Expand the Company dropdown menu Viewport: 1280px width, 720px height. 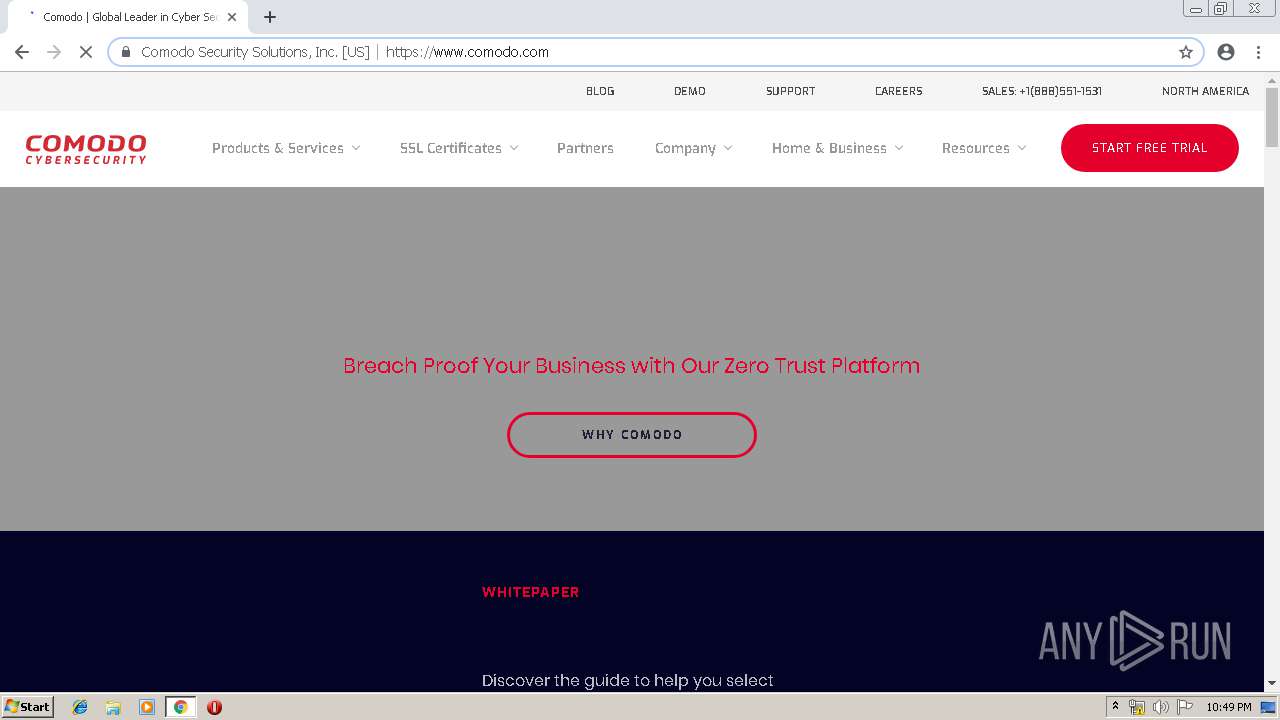pyautogui.click(x=694, y=148)
